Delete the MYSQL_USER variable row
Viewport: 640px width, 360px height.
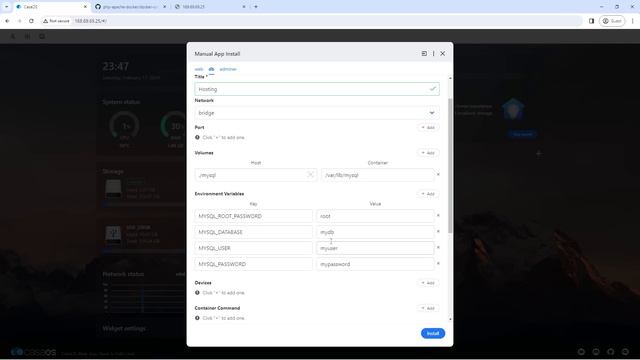pyautogui.click(x=438, y=247)
